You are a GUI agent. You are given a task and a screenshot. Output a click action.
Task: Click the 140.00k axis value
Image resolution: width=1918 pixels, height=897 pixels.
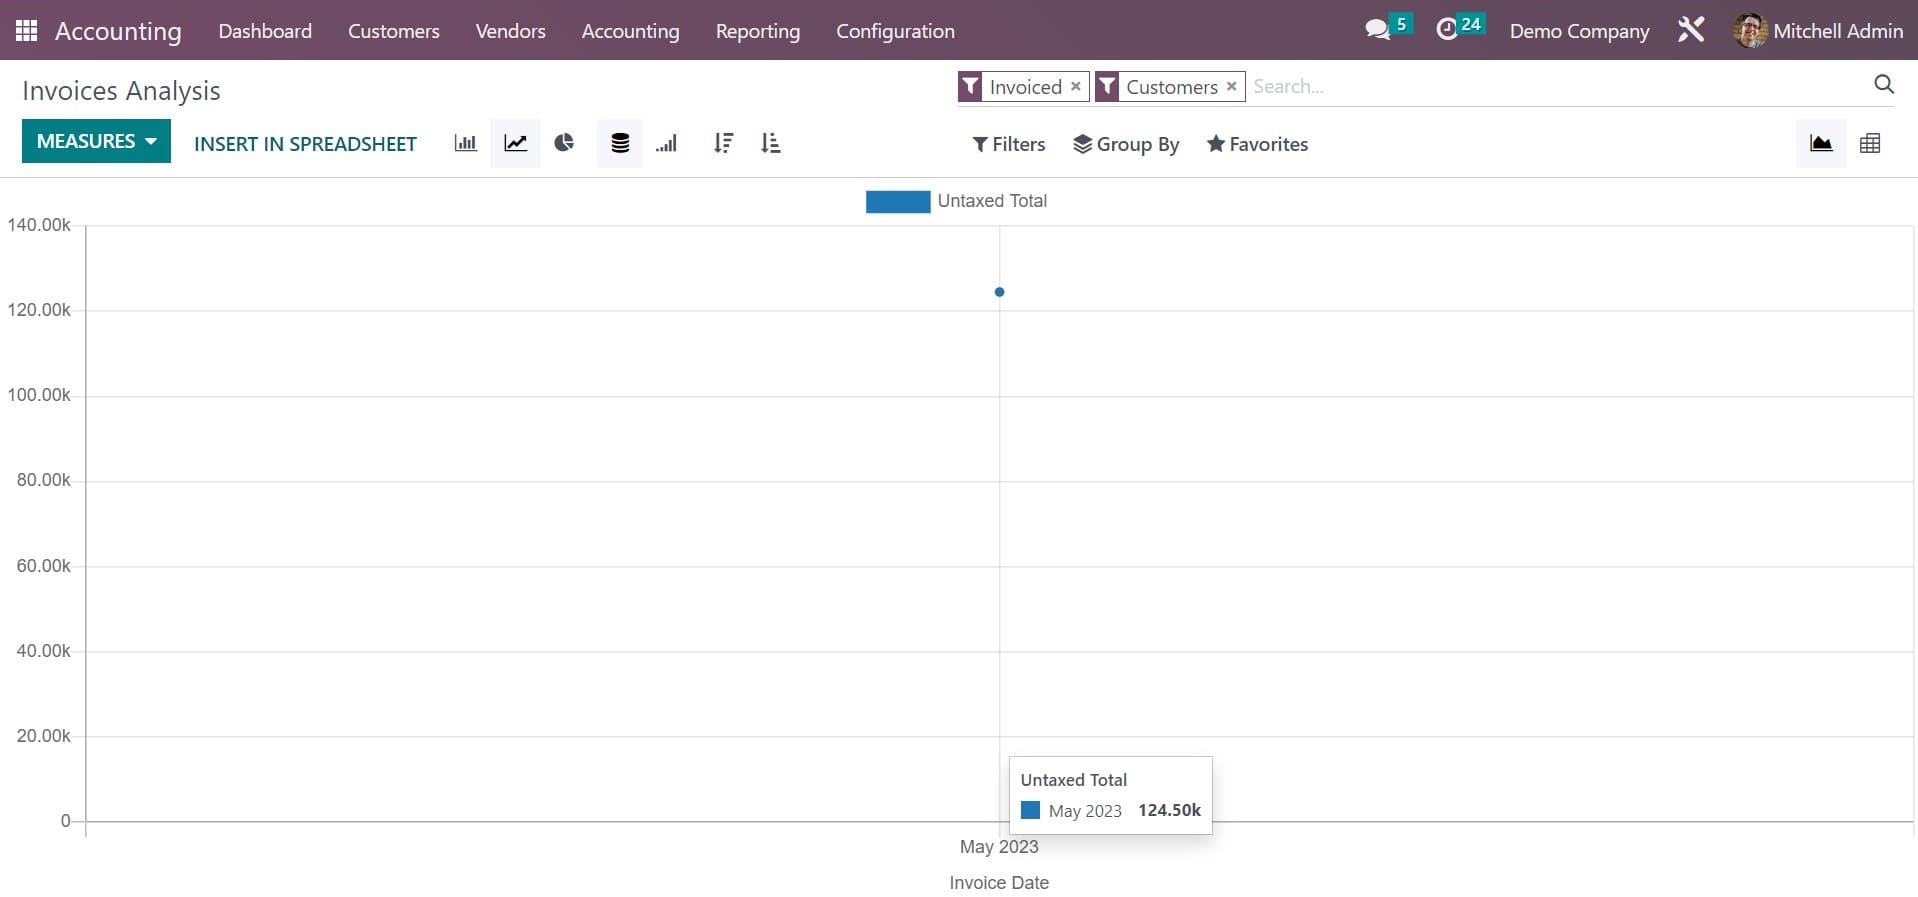click(39, 225)
